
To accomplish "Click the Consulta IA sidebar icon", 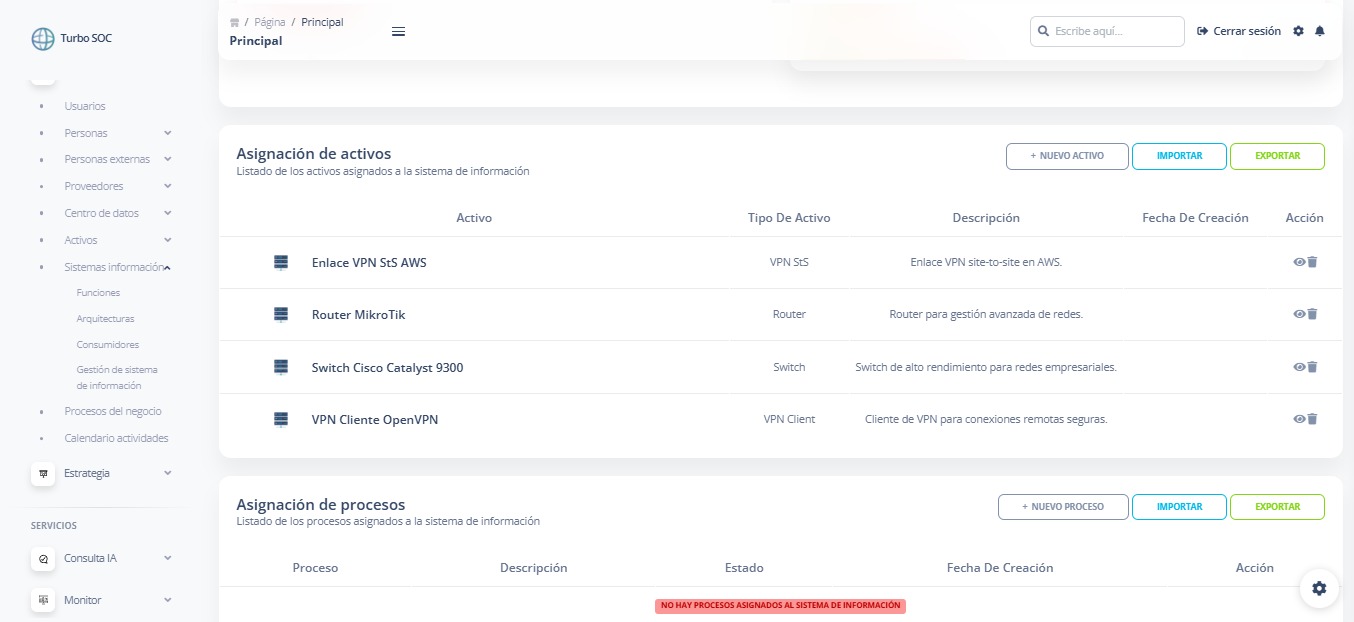I will tap(43, 558).
